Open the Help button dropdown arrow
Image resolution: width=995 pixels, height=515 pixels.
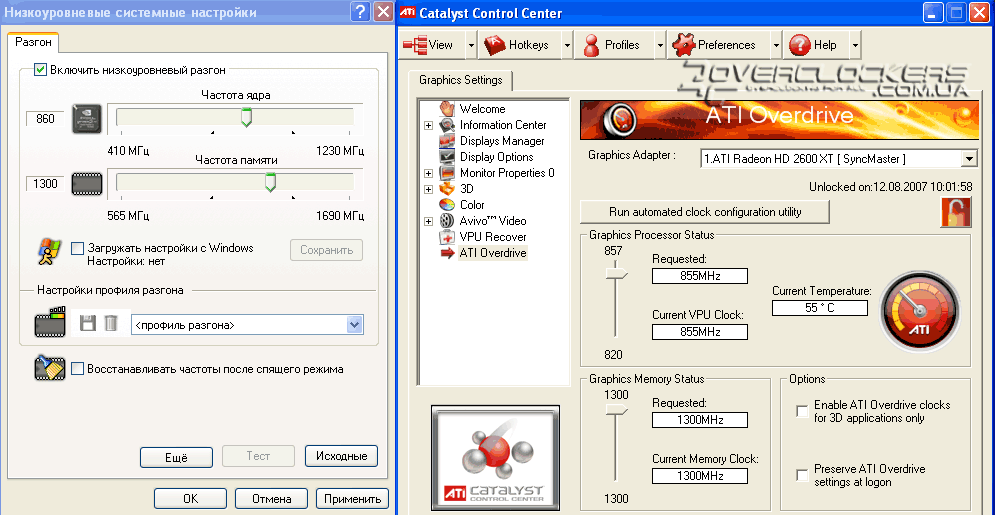(855, 45)
